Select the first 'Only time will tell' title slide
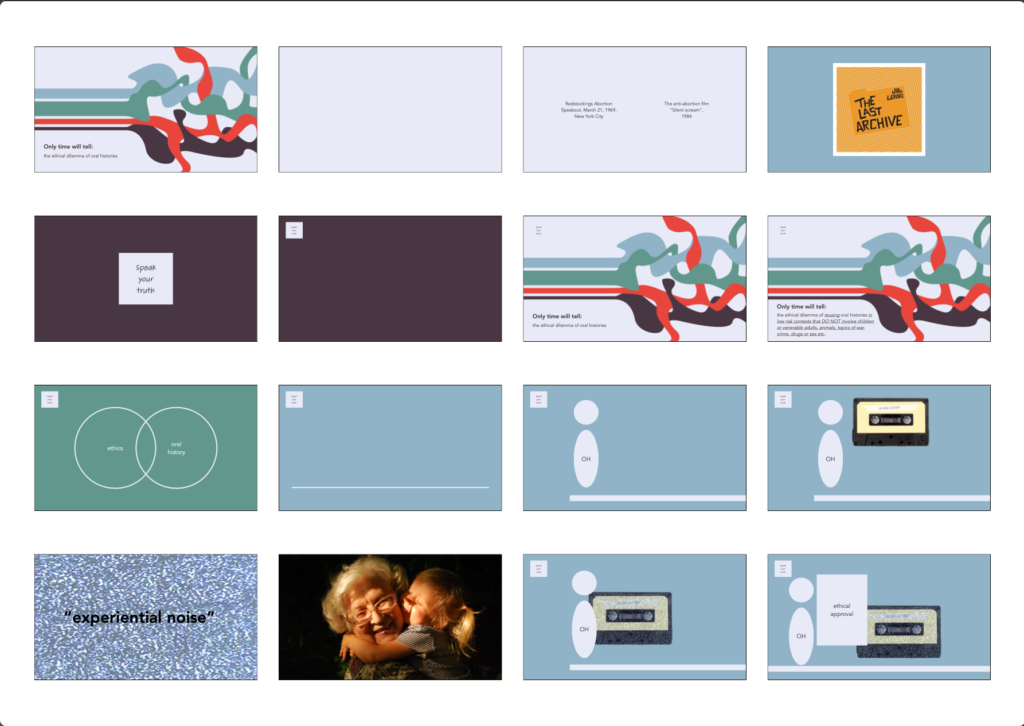1024x726 pixels. 146,109
